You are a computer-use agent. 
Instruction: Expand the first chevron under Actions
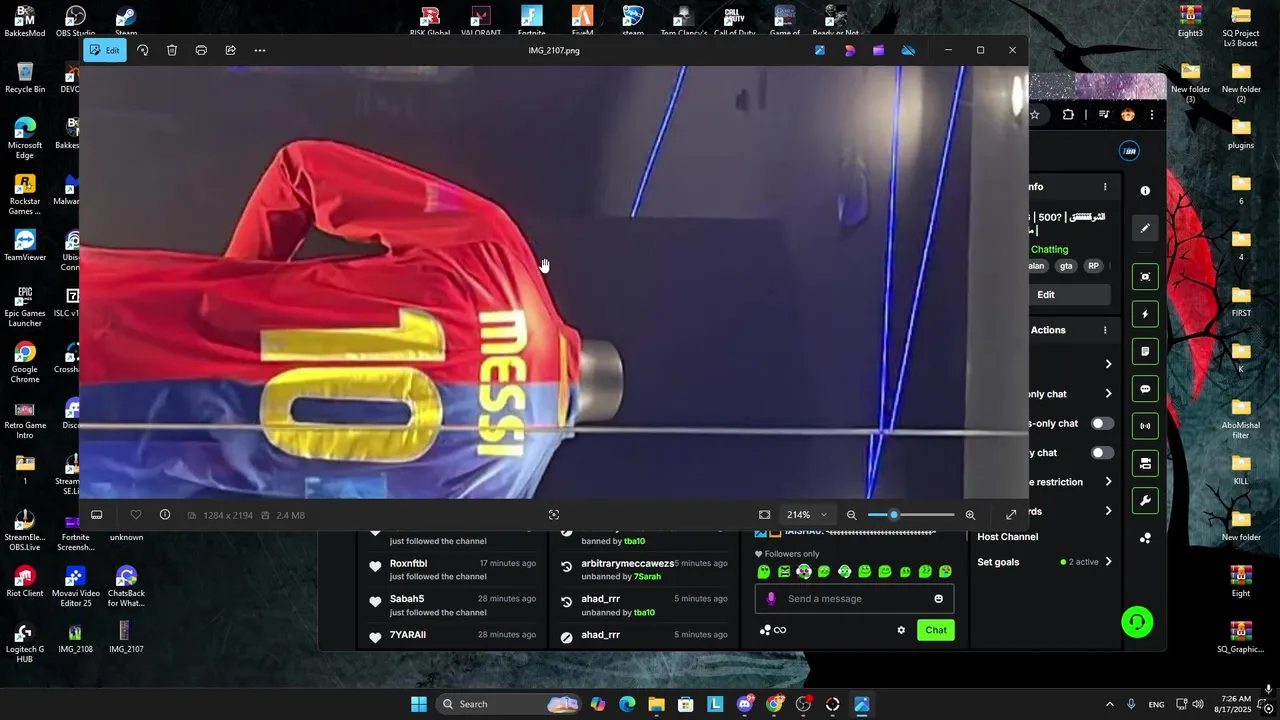[1108, 364]
